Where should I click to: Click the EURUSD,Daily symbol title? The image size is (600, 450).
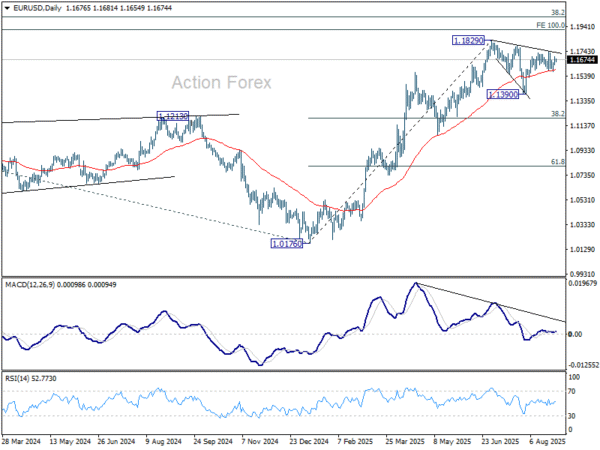(37, 8)
